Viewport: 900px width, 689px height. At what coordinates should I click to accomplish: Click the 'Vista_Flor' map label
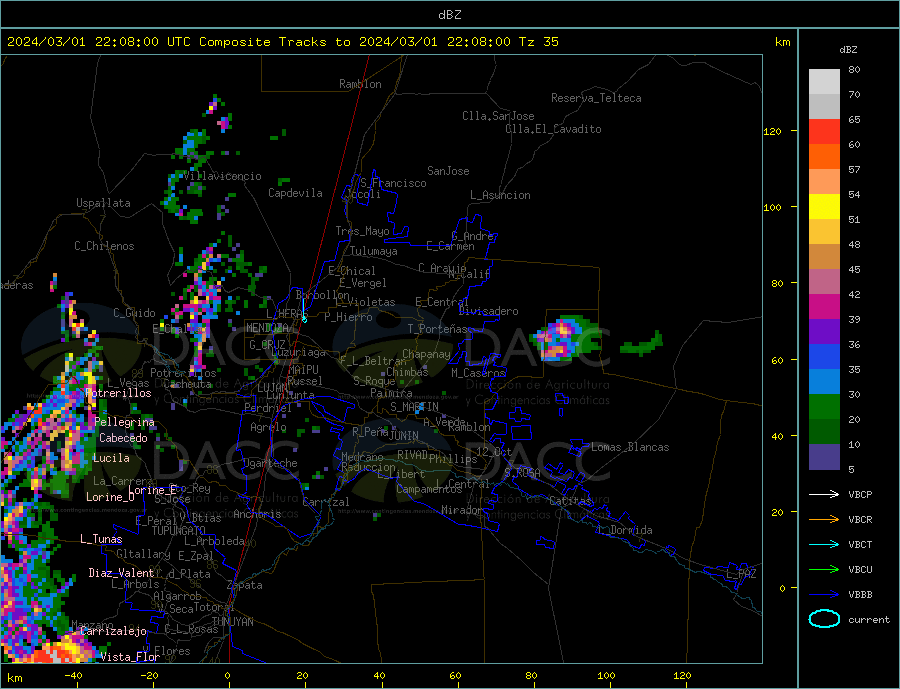(x=130, y=657)
